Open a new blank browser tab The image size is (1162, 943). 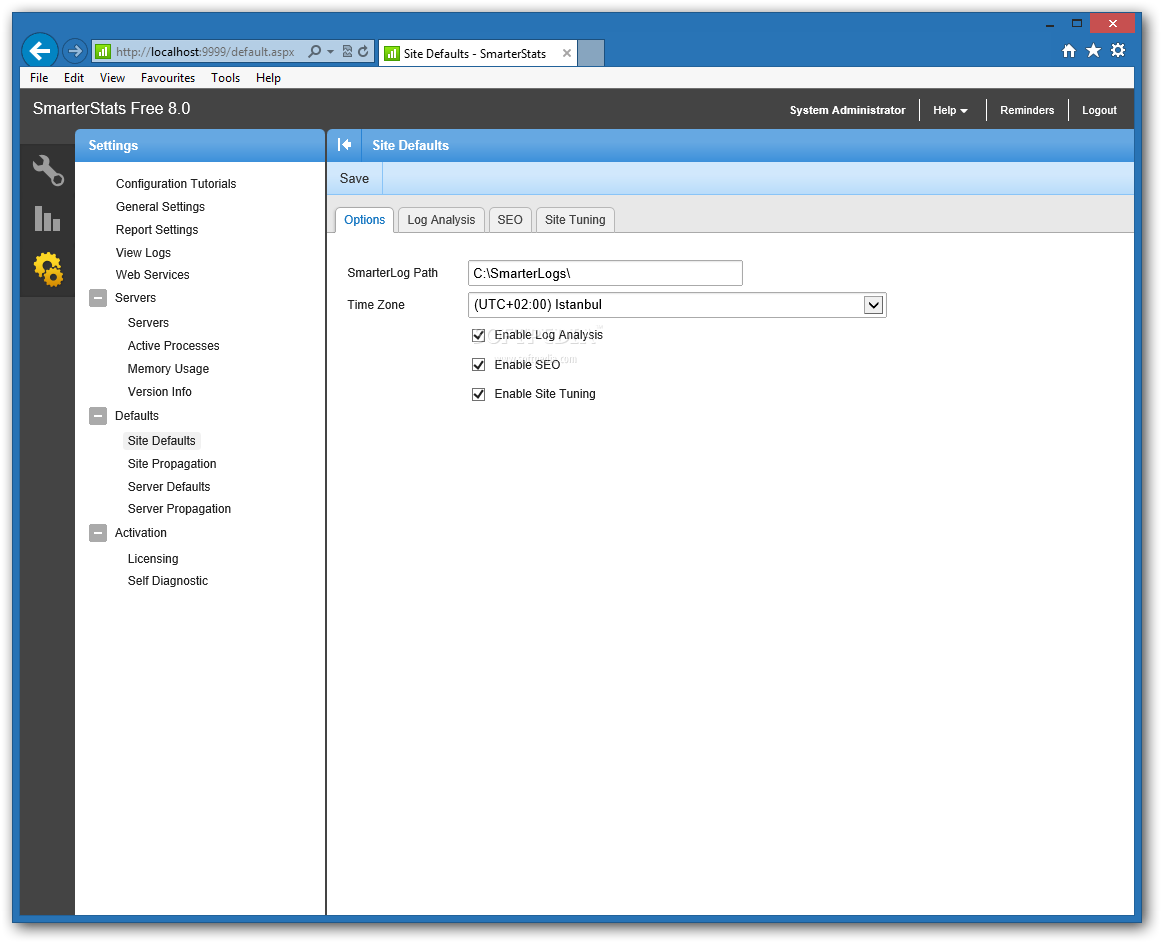pyautogui.click(x=591, y=53)
